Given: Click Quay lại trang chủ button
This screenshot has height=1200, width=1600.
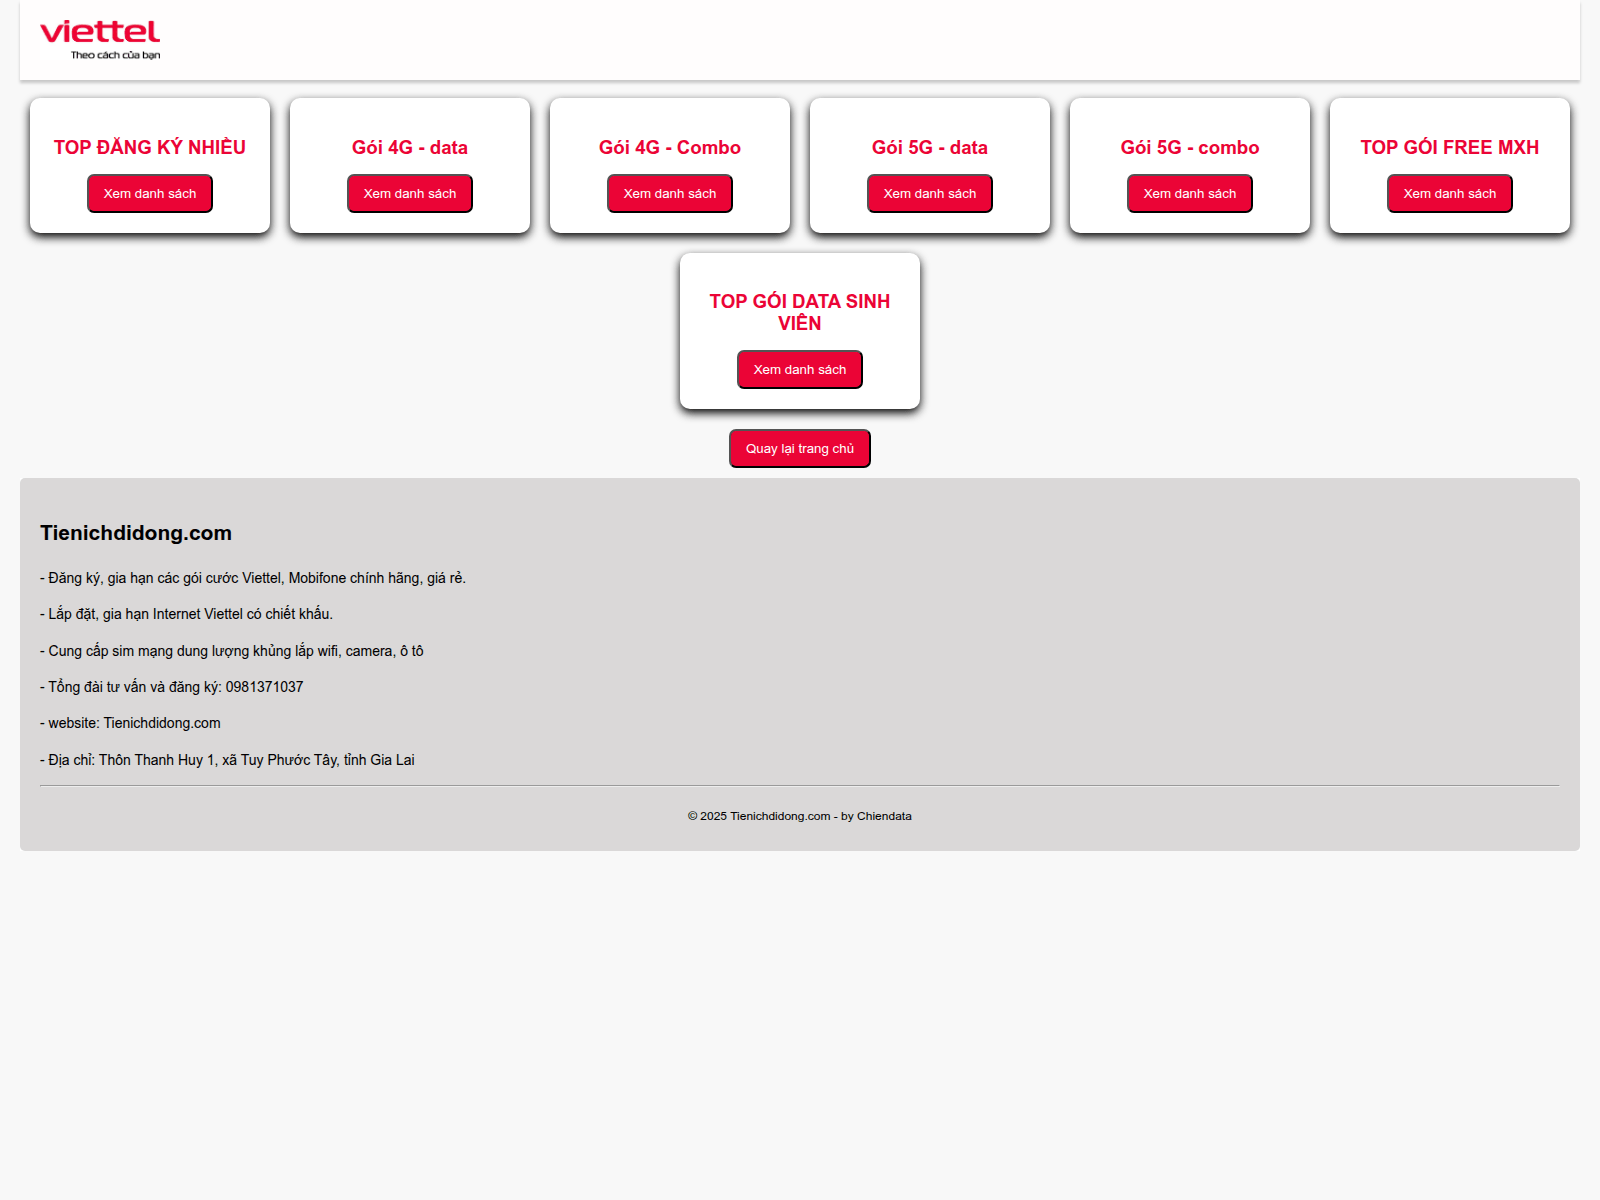Looking at the screenshot, I should point(800,449).
